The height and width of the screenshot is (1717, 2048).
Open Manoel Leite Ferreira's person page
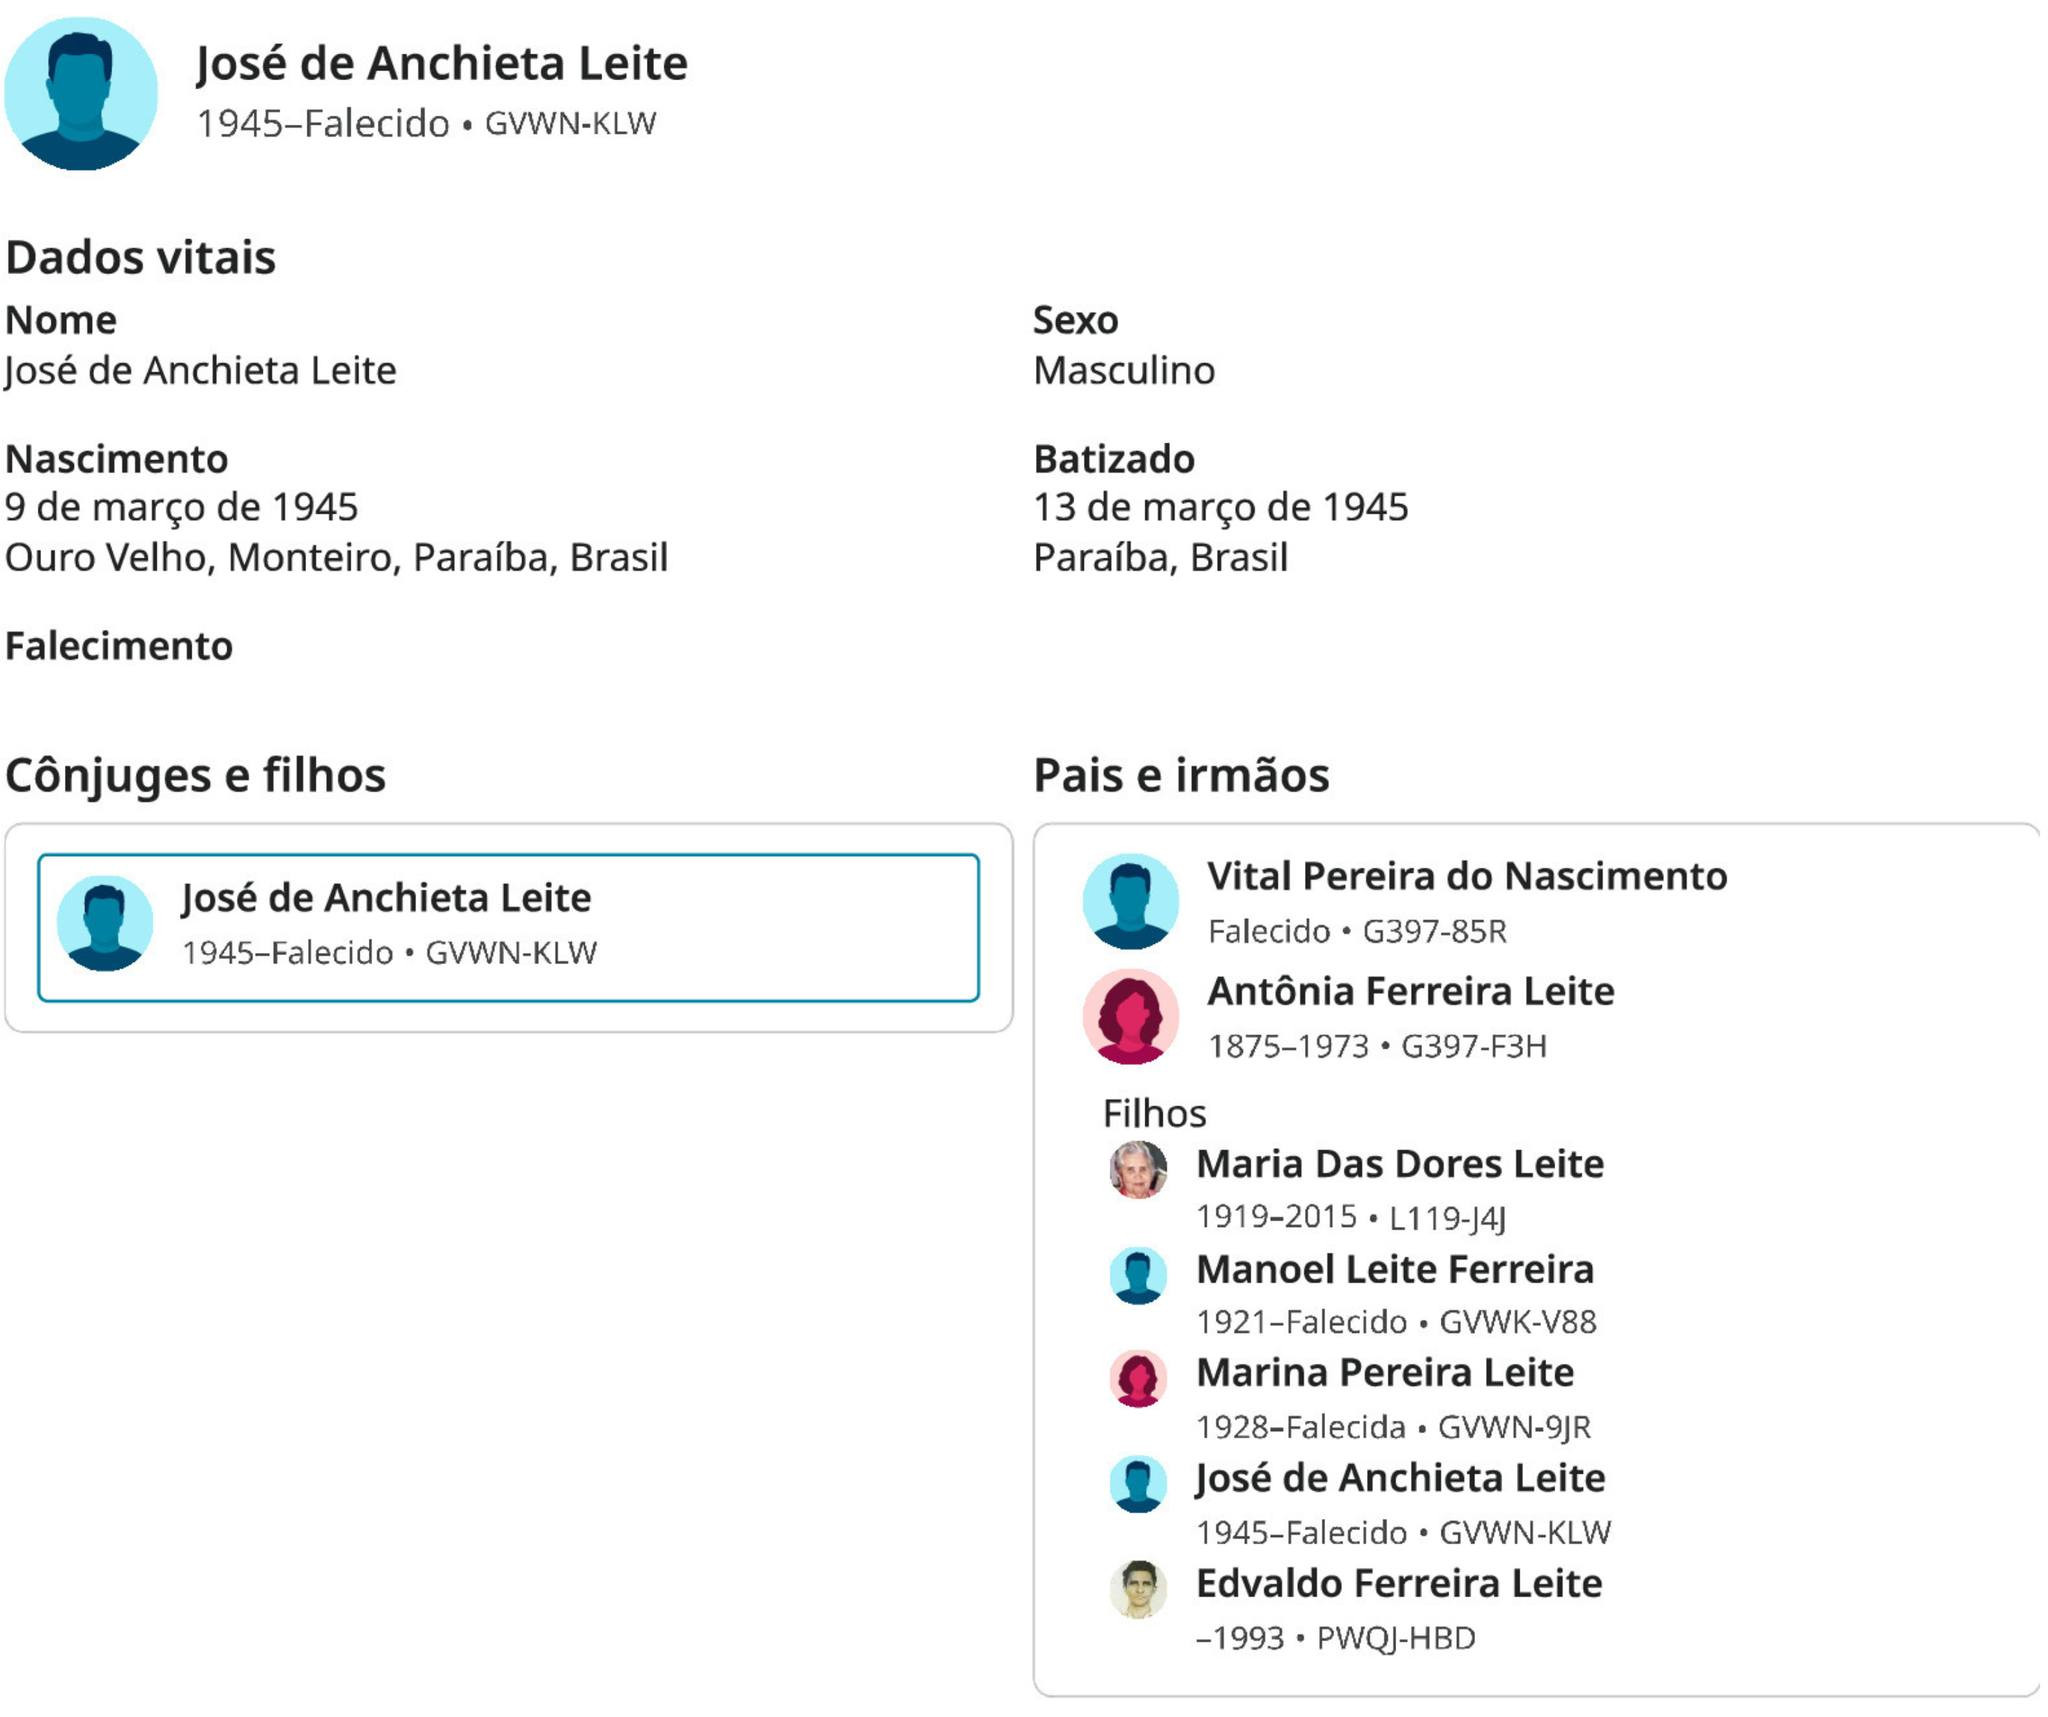coord(1395,1269)
